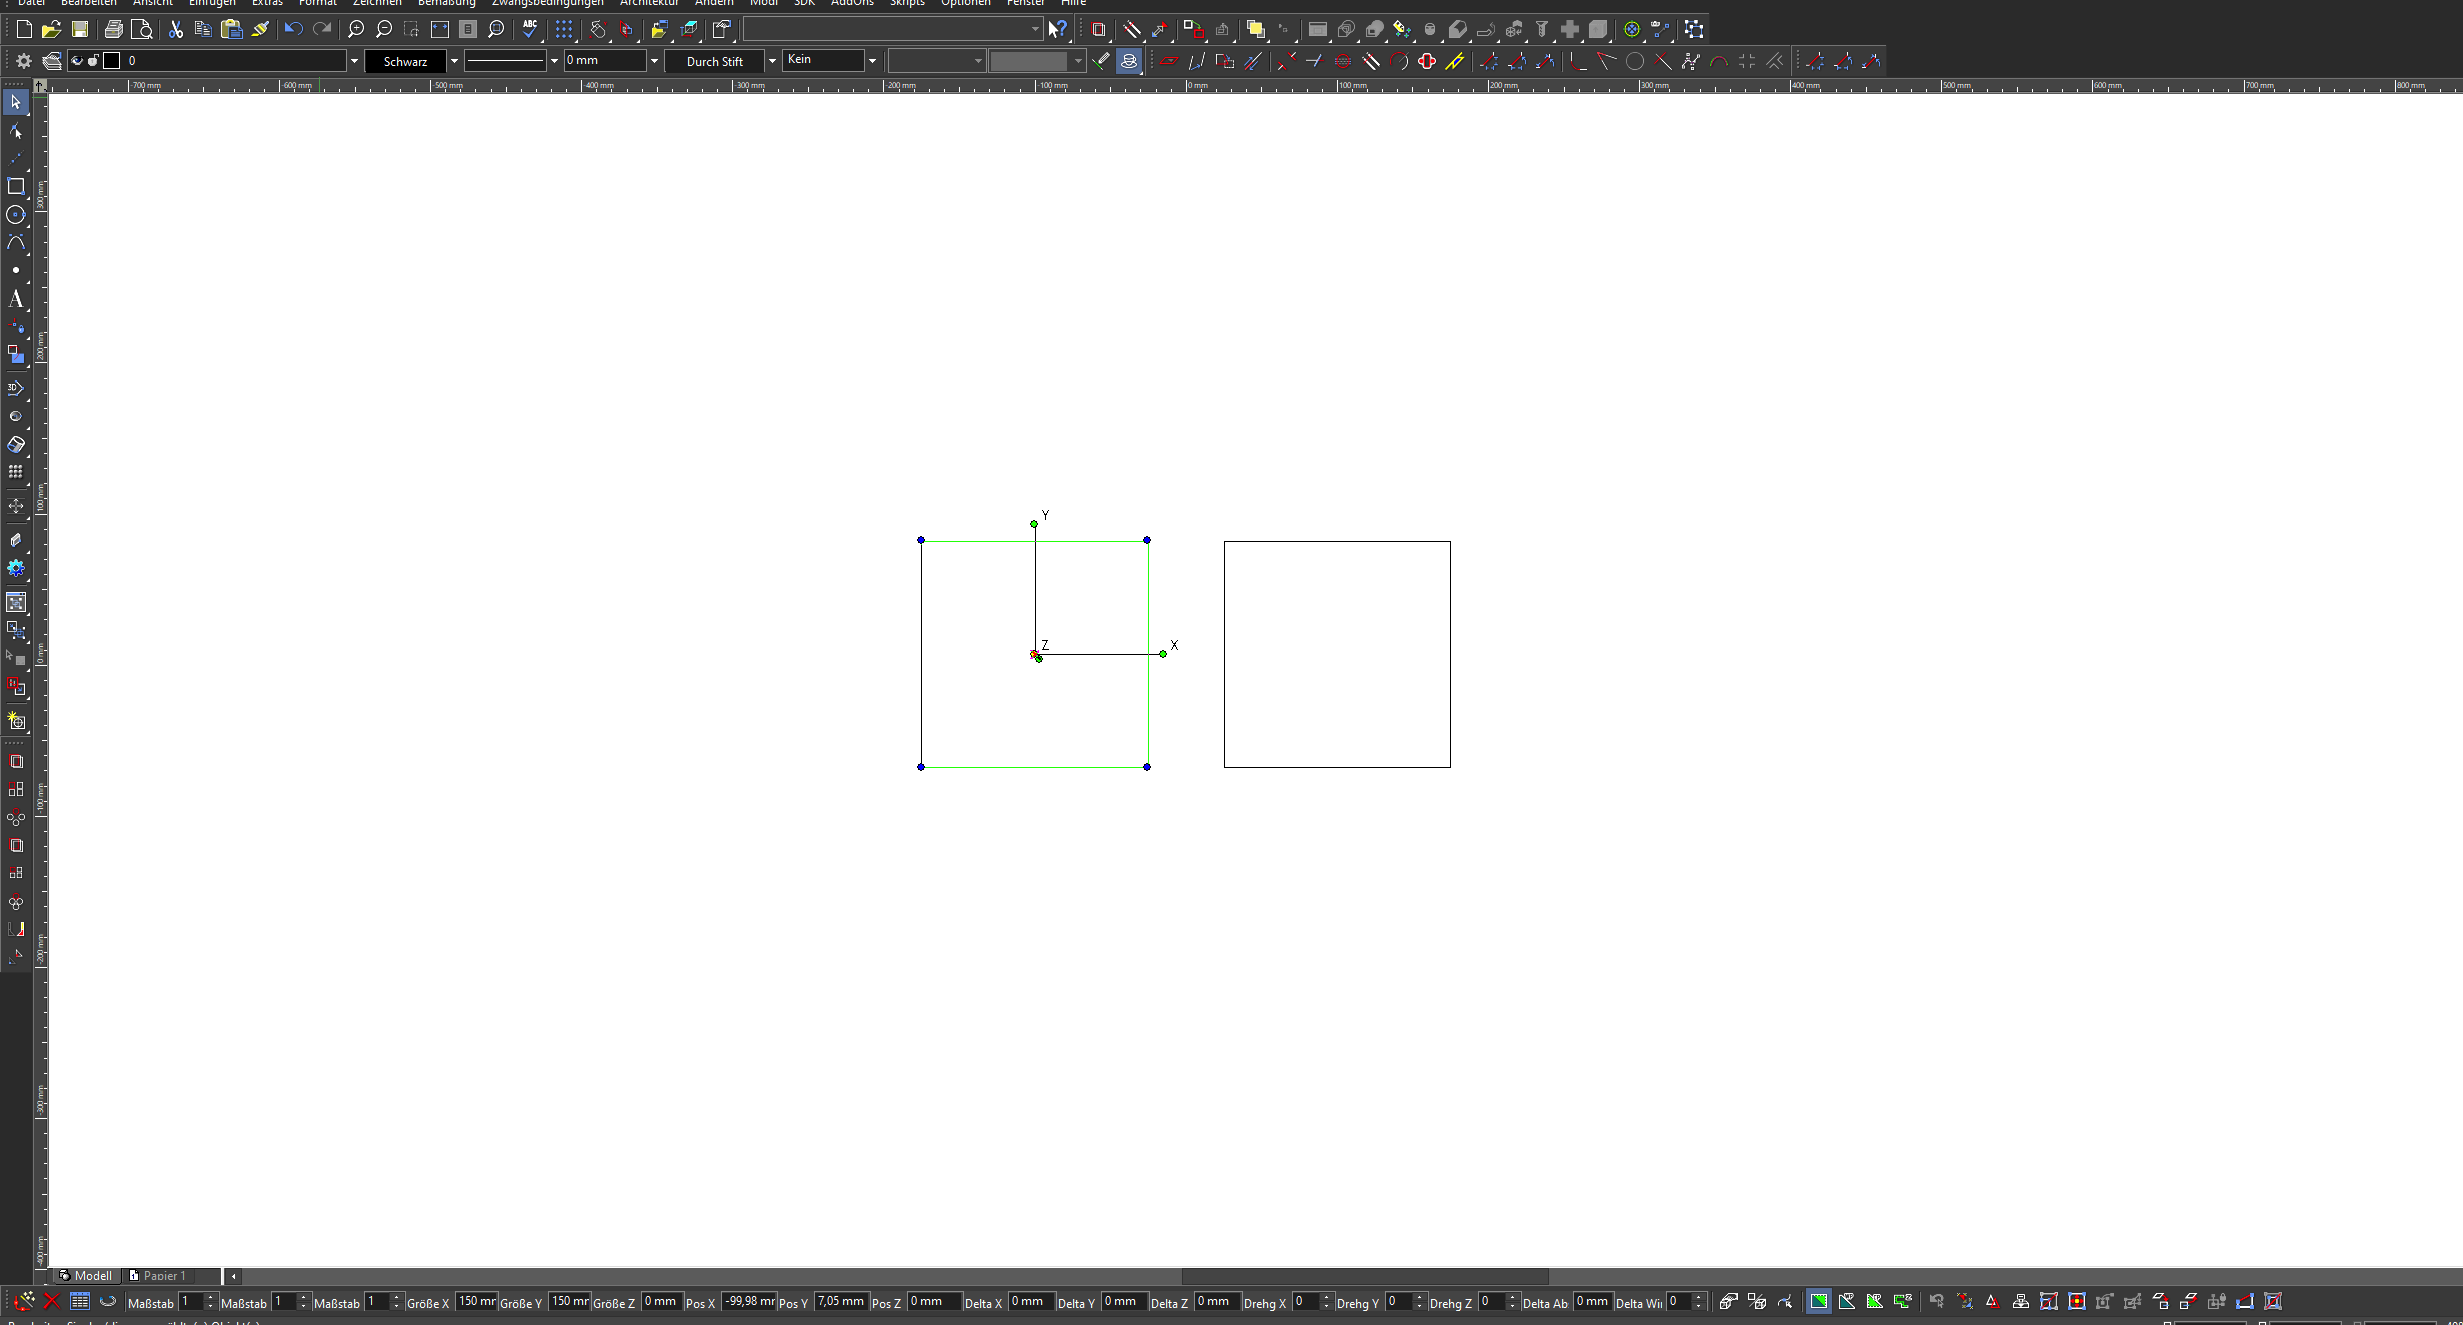Image resolution: width=2463 pixels, height=1325 pixels.
Task: Increase the first Maßstab spinner
Action: tap(210, 1297)
